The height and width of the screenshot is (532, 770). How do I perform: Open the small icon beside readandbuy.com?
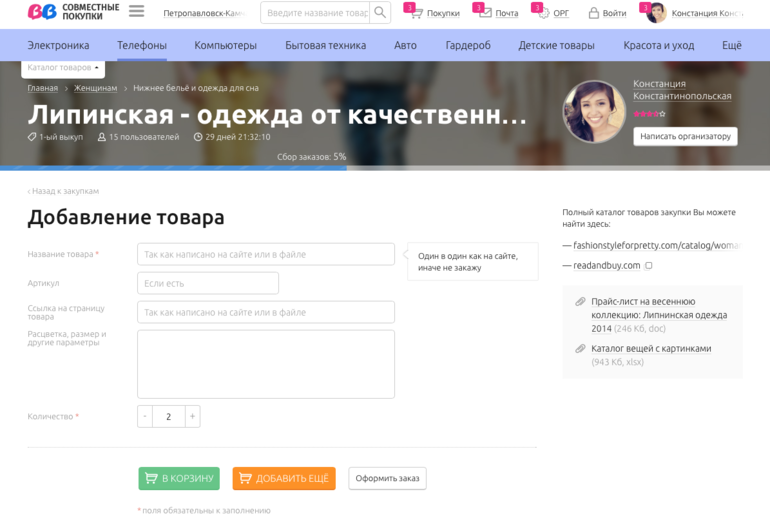tap(649, 266)
